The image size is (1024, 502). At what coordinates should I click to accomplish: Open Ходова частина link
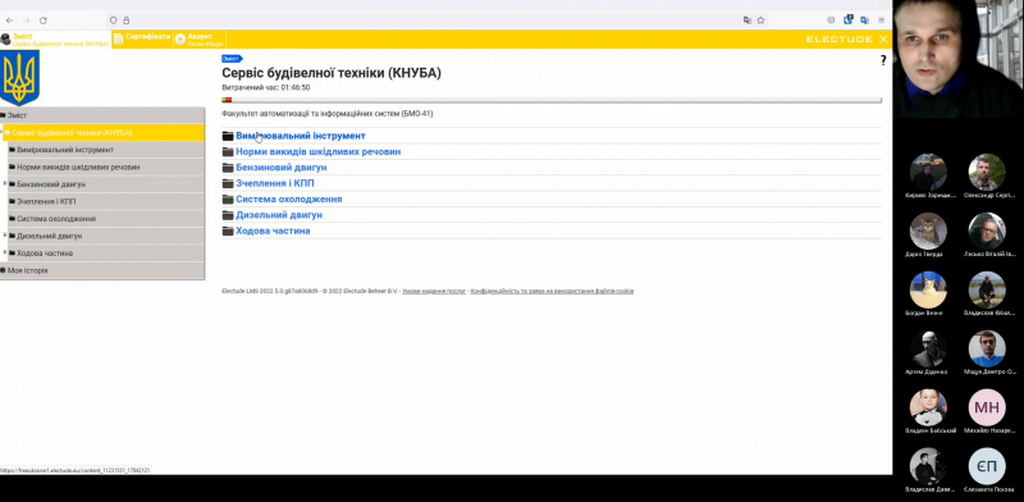click(273, 230)
